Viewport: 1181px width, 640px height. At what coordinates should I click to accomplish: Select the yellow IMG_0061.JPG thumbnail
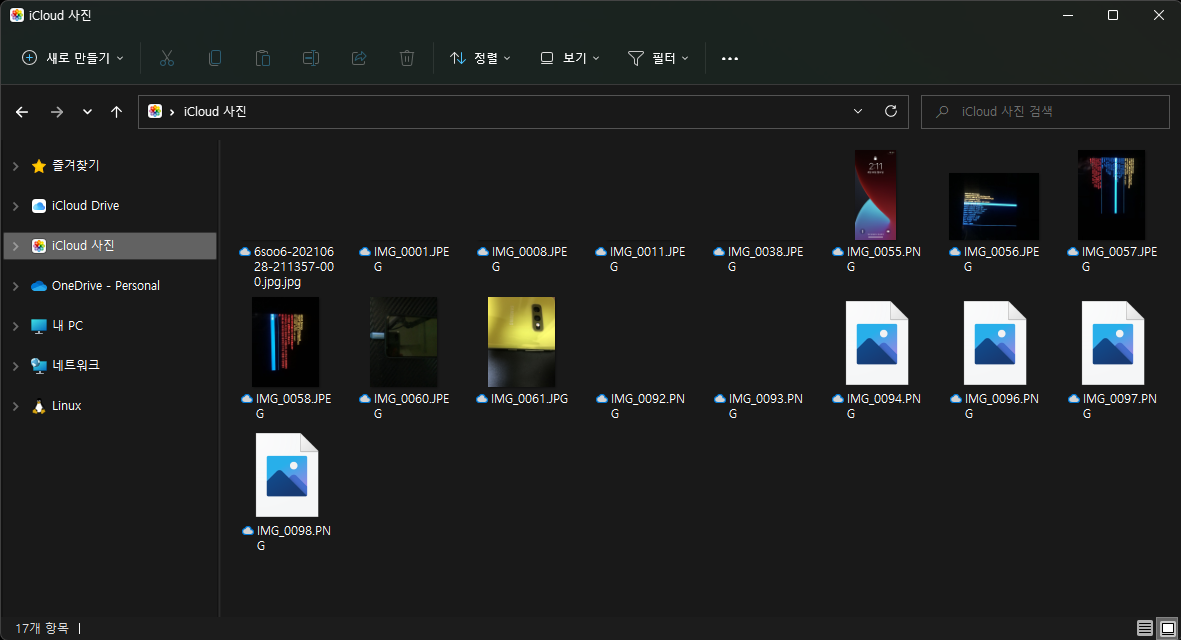pos(521,342)
